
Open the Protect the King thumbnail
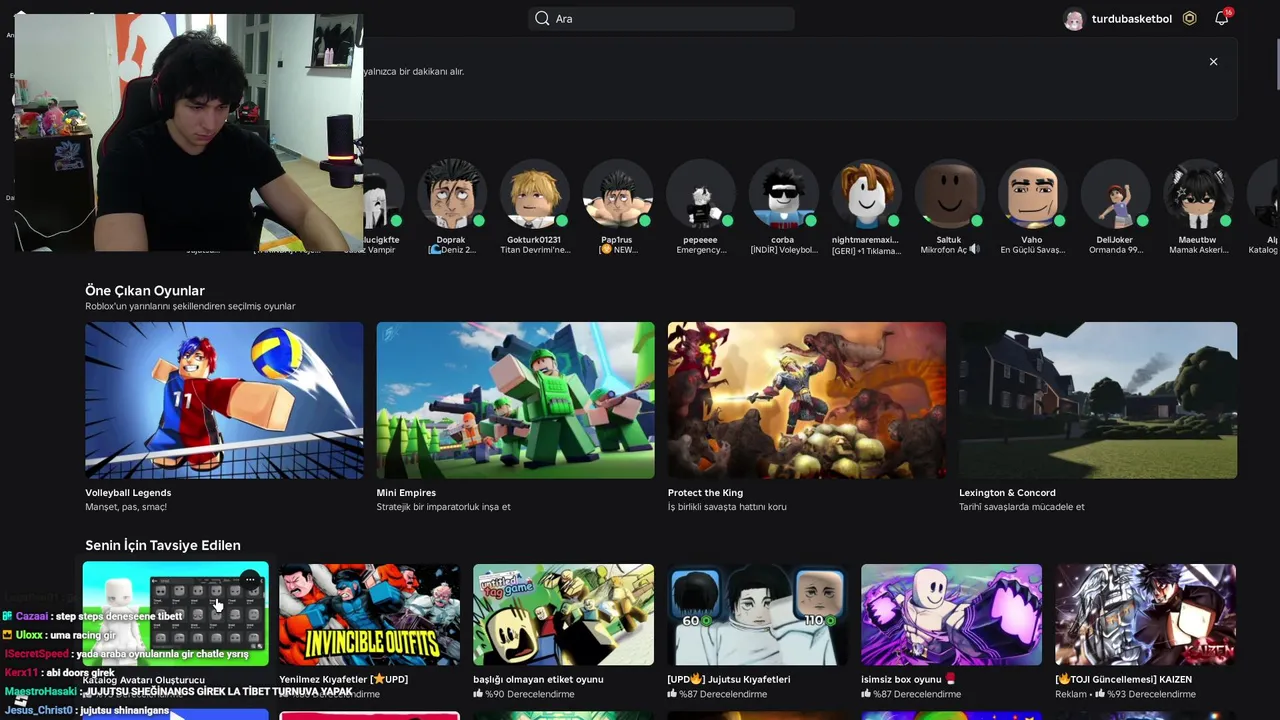point(807,400)
